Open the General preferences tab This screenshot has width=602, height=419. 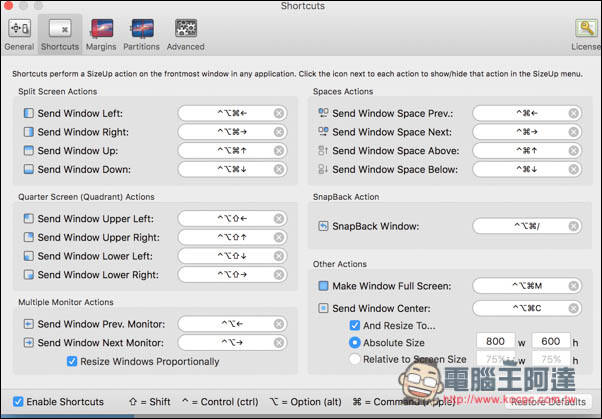(x=19, y=35)
